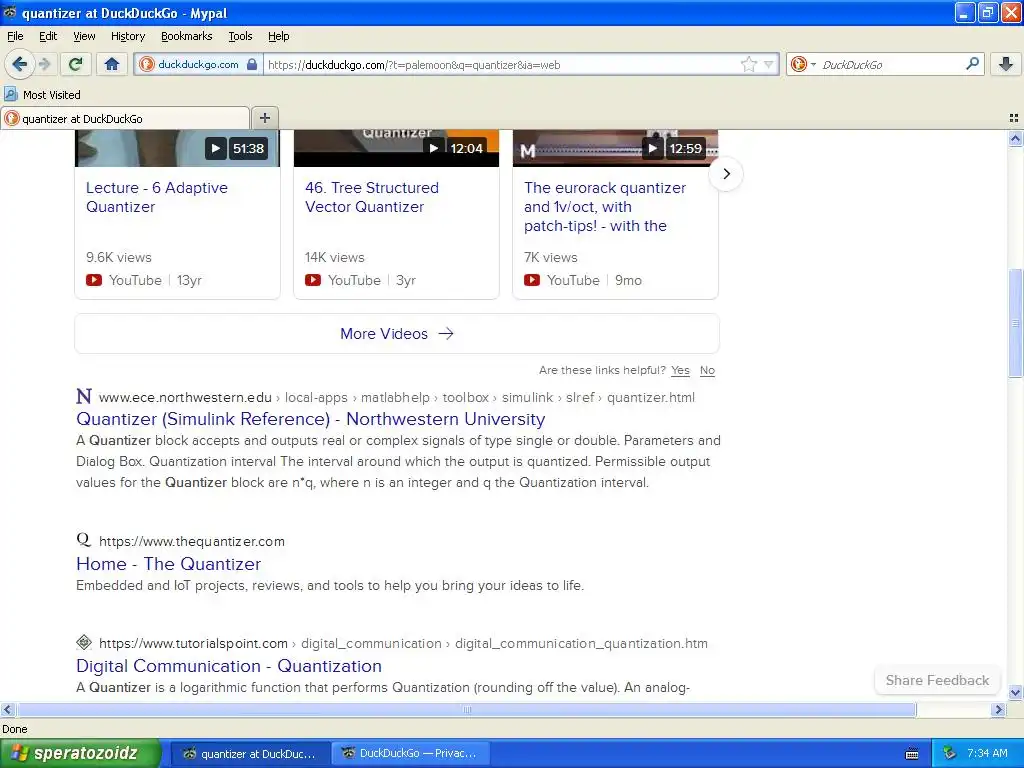
Task: Open Most Visited bookmarks folder
Action: point(42,95)
